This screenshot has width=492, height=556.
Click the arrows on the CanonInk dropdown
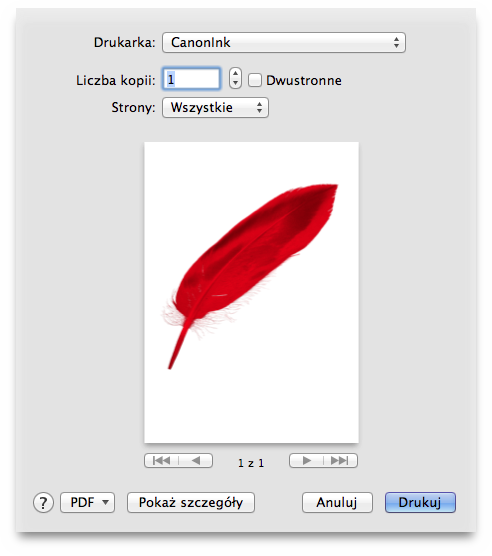click(396, 43)
